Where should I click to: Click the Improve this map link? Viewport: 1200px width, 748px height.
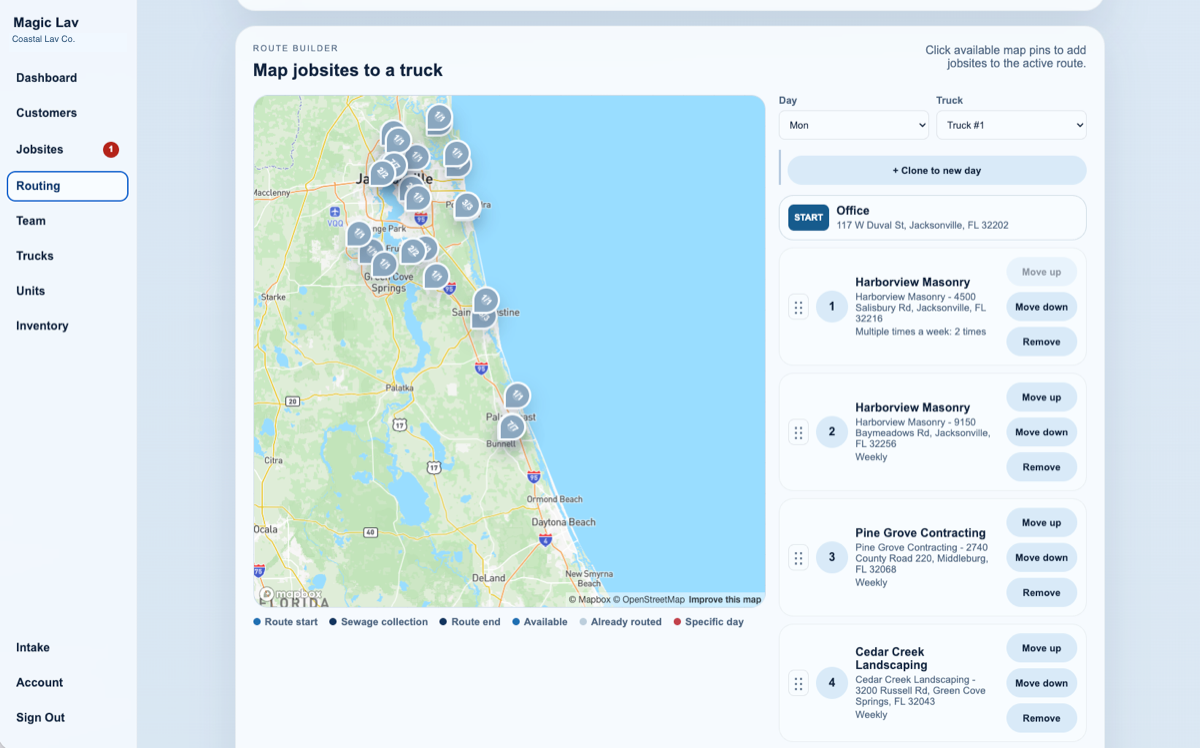[725, 600]
